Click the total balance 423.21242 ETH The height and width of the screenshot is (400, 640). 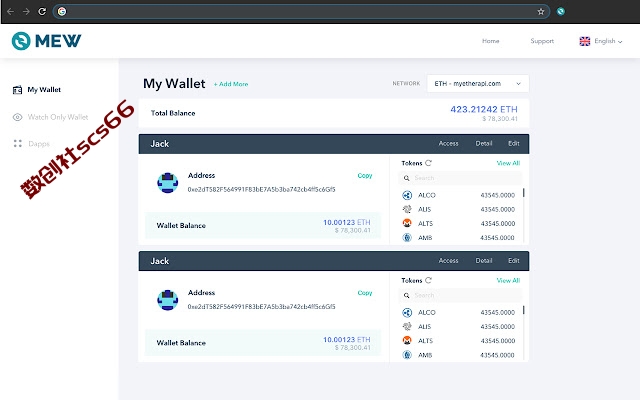(x=484, y=109)
